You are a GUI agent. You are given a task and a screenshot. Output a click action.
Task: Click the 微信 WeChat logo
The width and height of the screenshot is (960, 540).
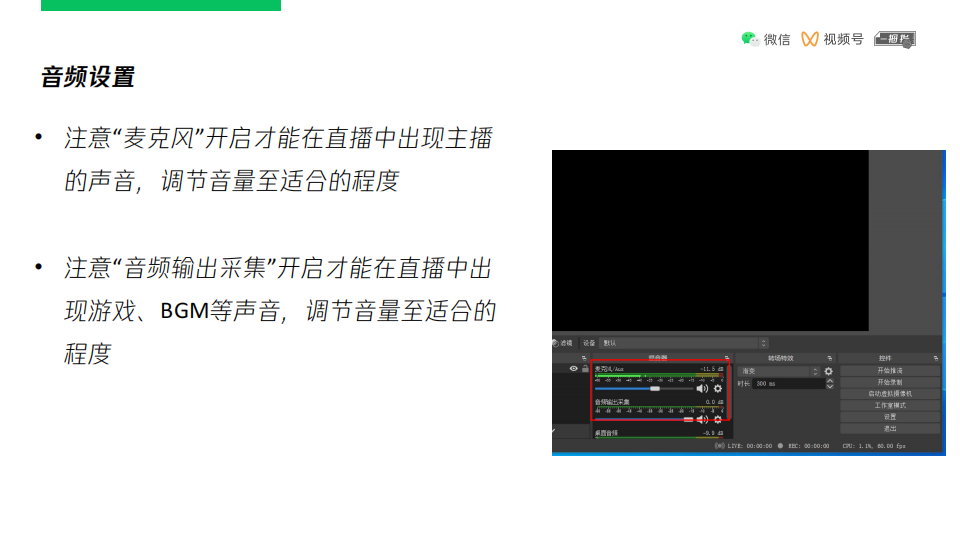750,39
